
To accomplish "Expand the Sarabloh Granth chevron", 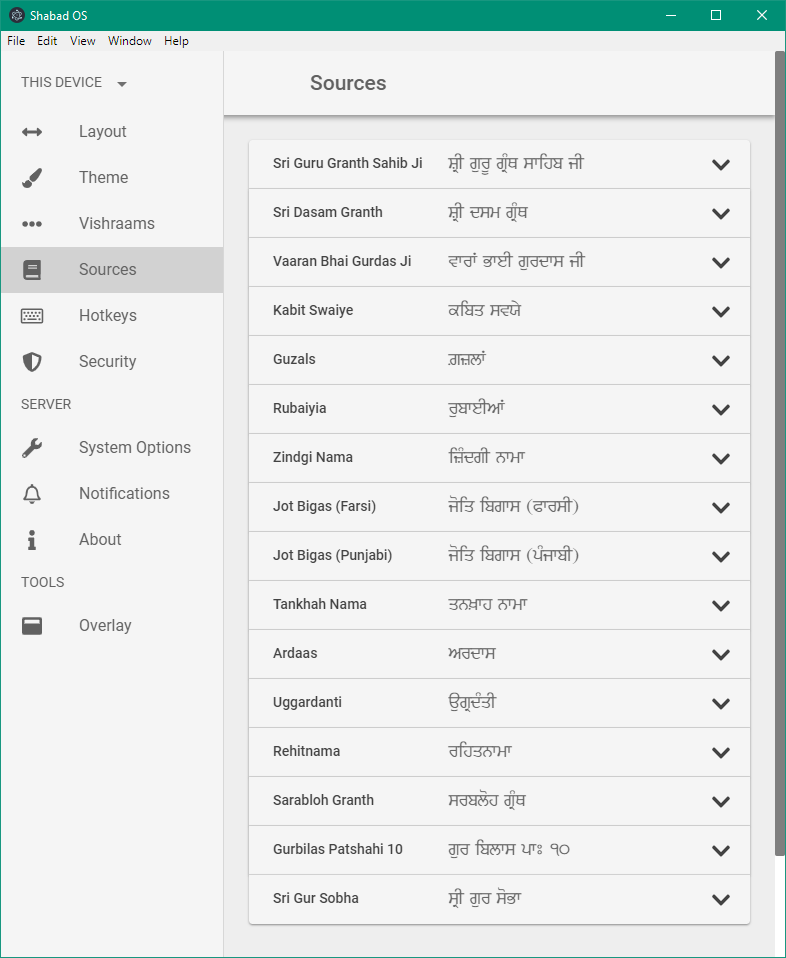I will coord(721,801).
